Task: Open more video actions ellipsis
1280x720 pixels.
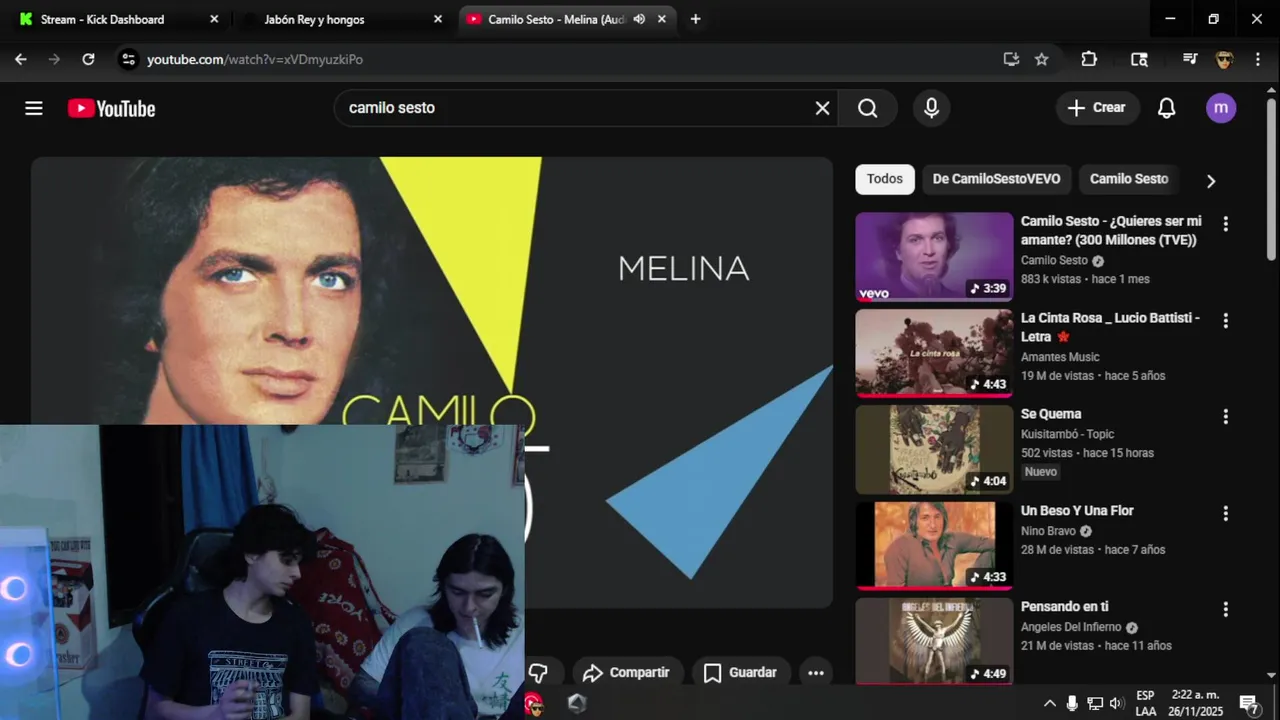Action: 816,673
